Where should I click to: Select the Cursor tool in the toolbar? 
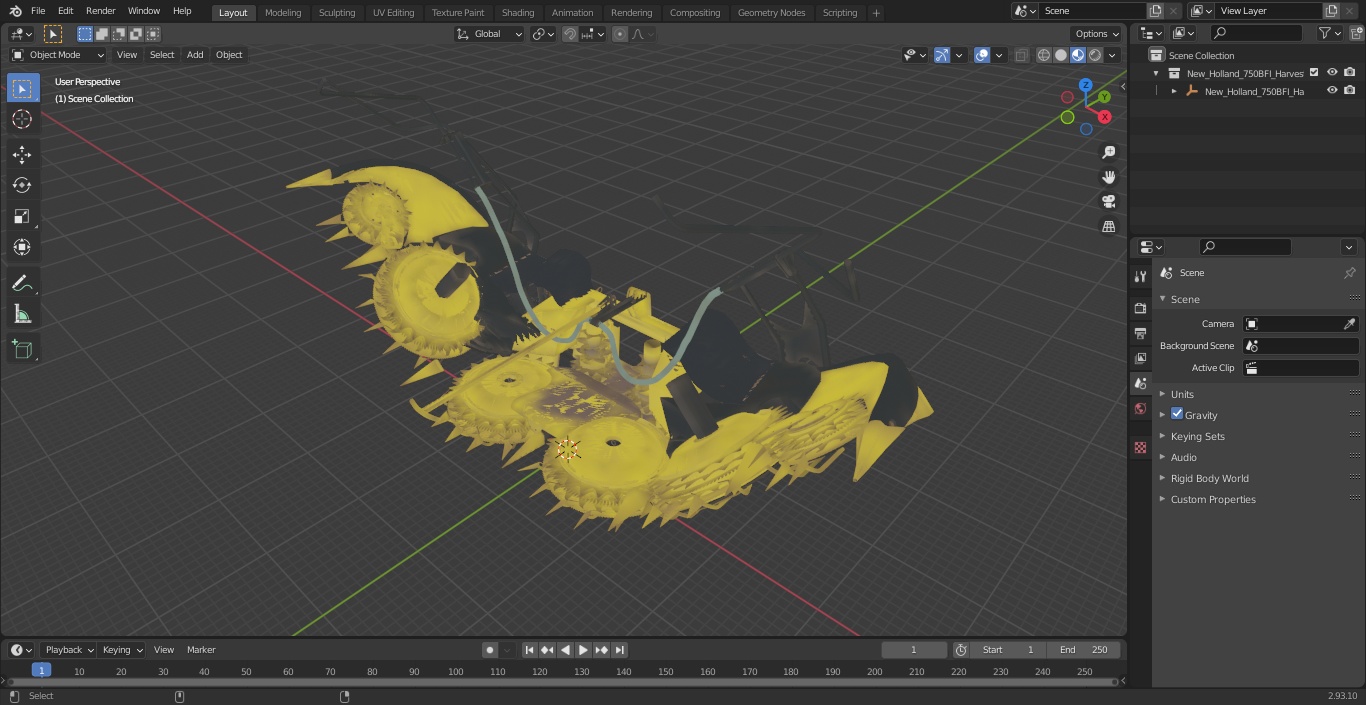(x=22, y=120)
